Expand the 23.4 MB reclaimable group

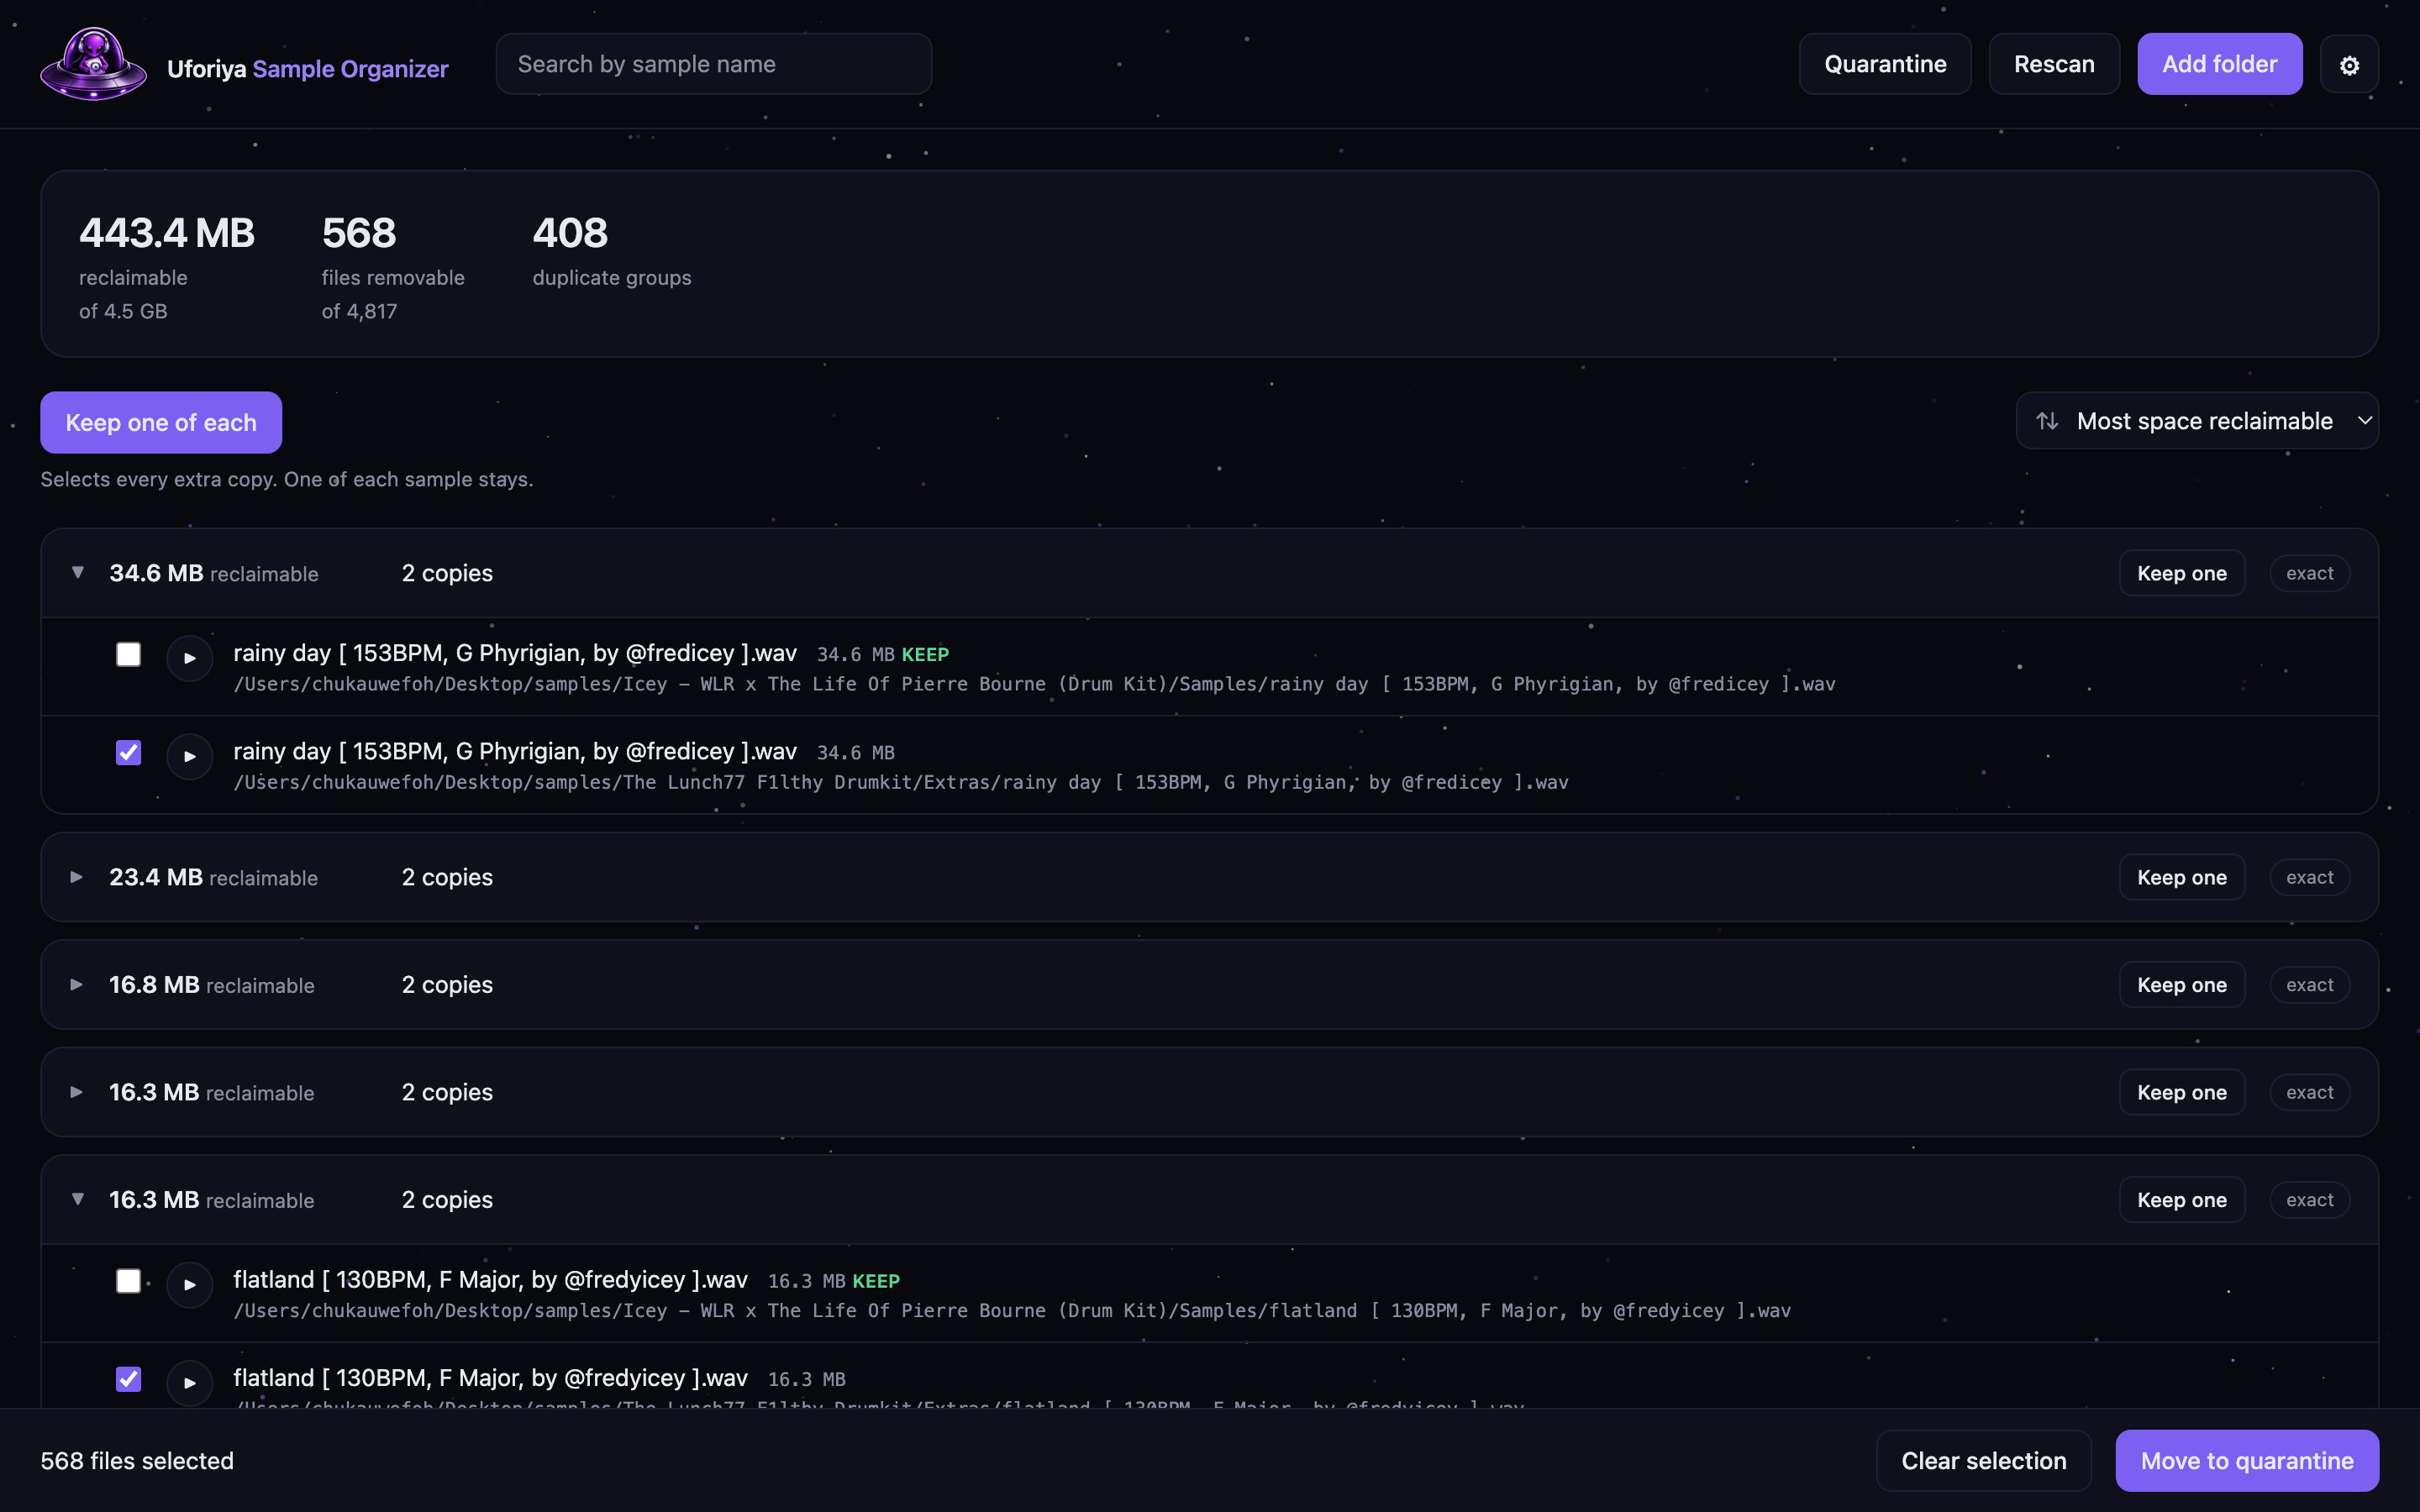[77, 877]
